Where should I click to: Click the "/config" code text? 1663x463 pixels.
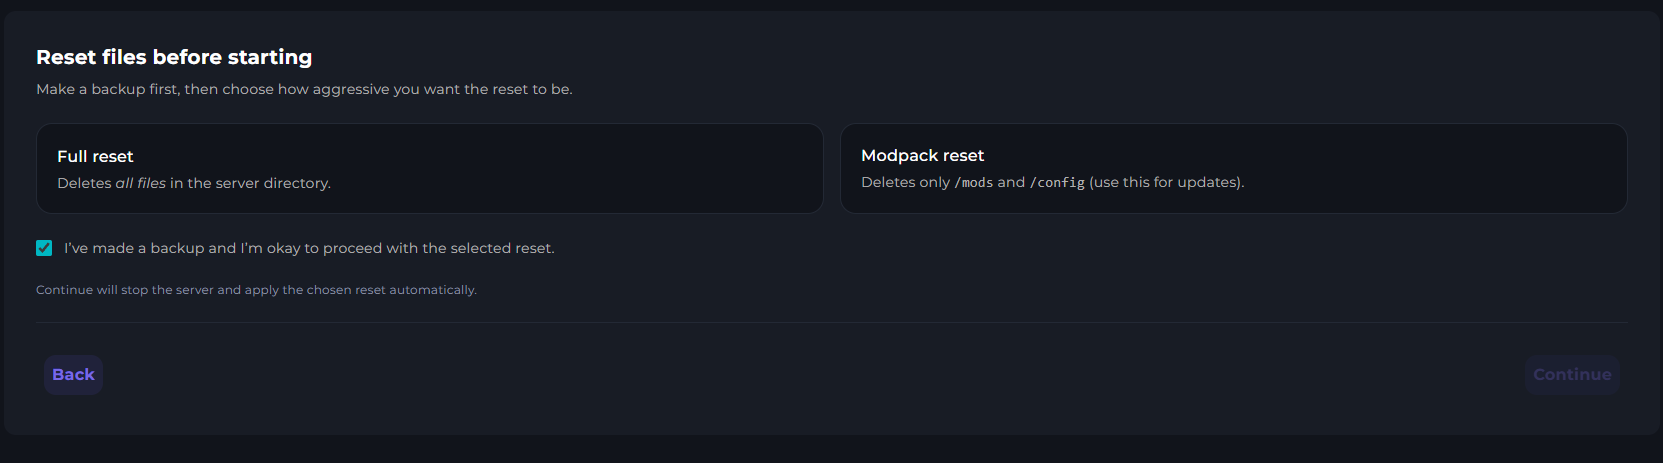1057,183
